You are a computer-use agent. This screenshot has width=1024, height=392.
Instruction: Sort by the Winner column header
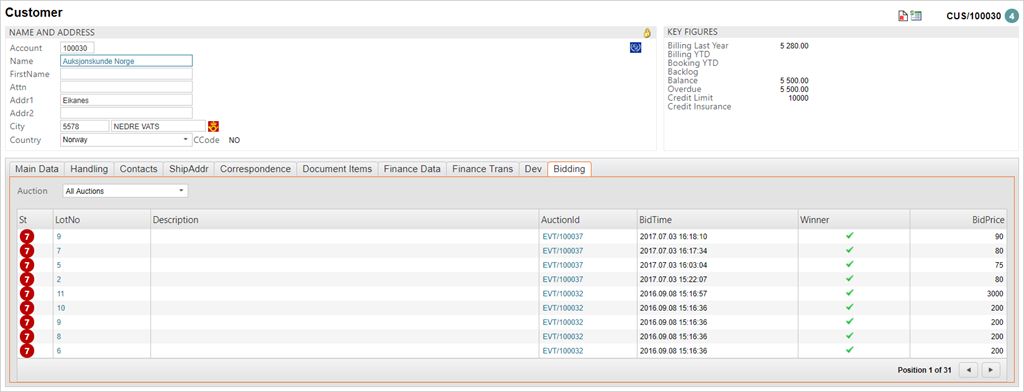[854, 220]
